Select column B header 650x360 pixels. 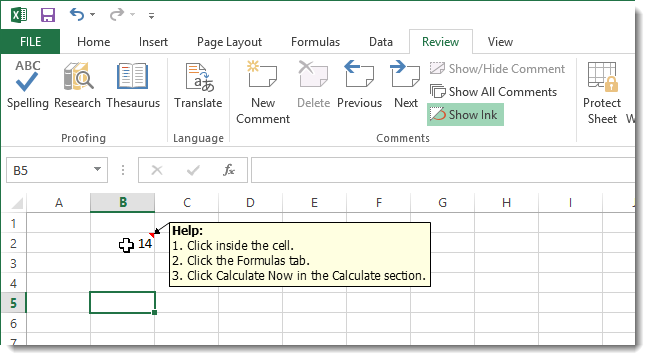tap(123, 203)
